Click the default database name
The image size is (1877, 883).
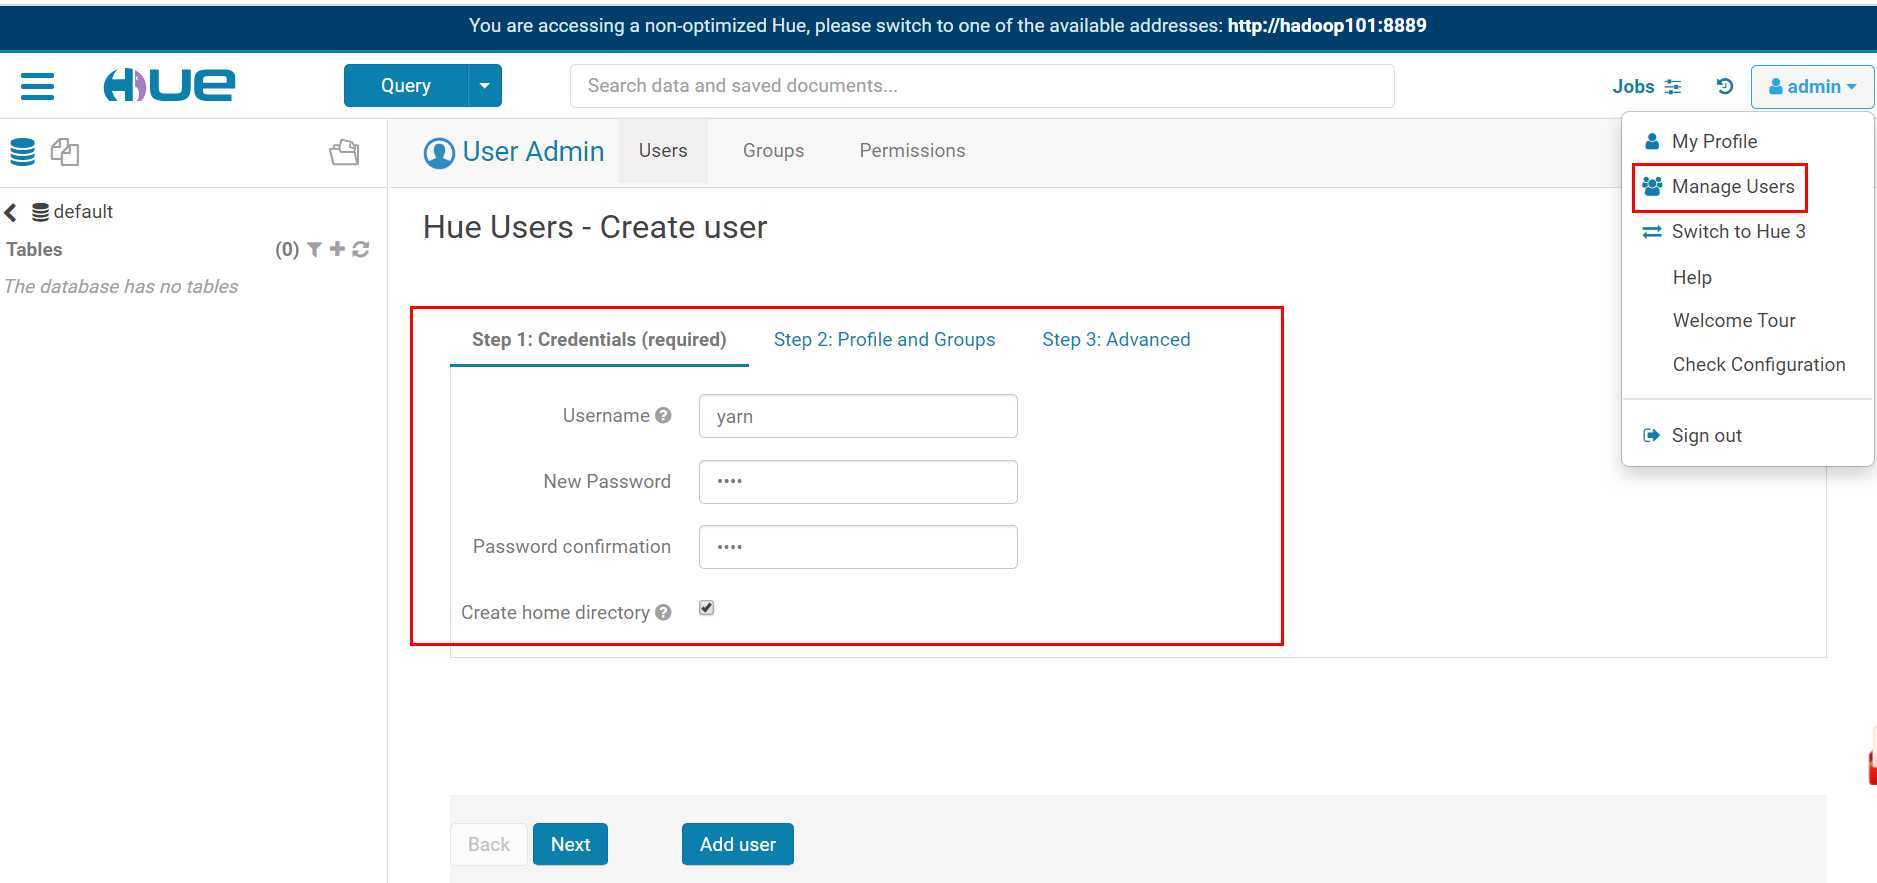[x=82, y=212]
